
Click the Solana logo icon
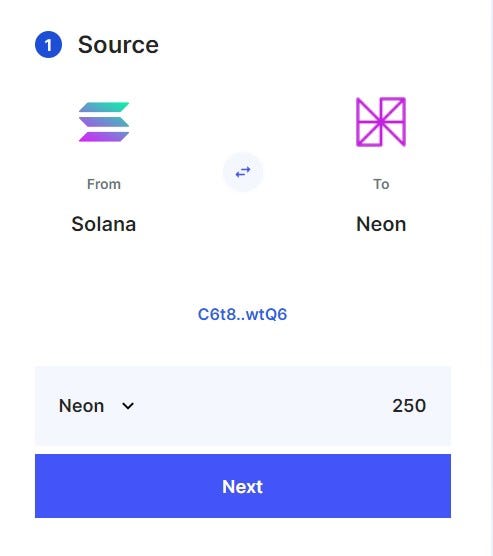(104, 122)
